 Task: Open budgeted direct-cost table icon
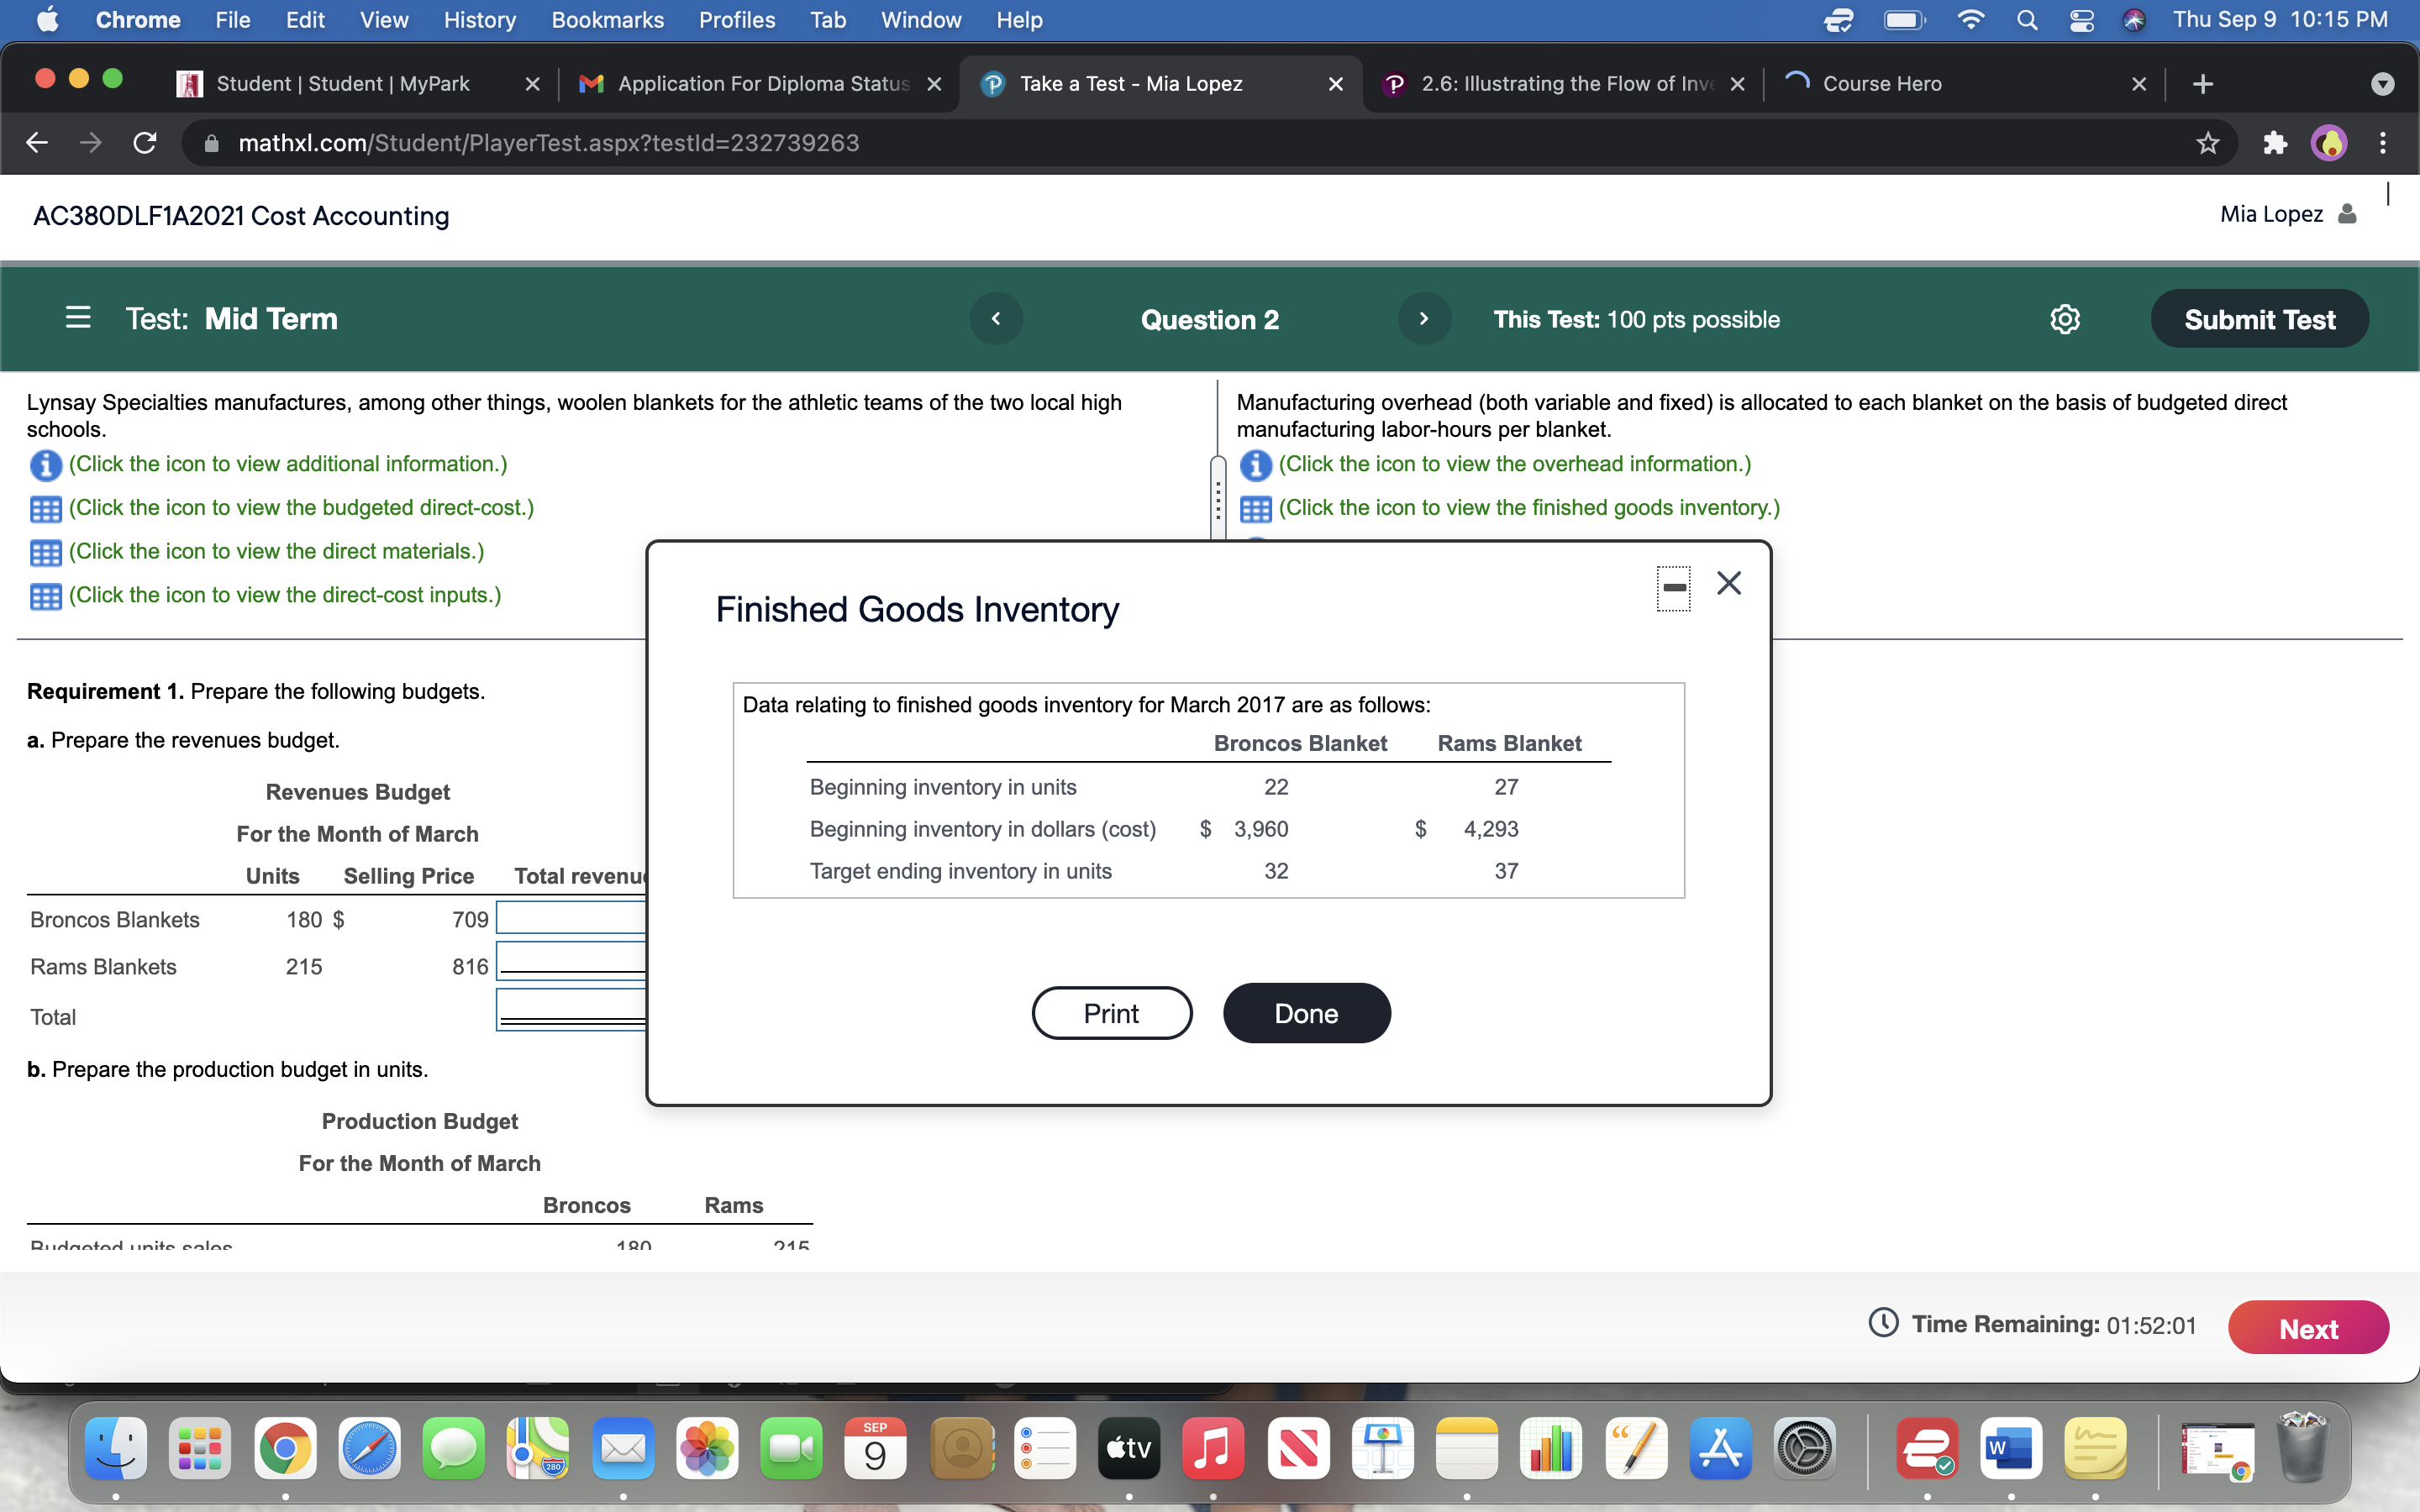point(46,509)
